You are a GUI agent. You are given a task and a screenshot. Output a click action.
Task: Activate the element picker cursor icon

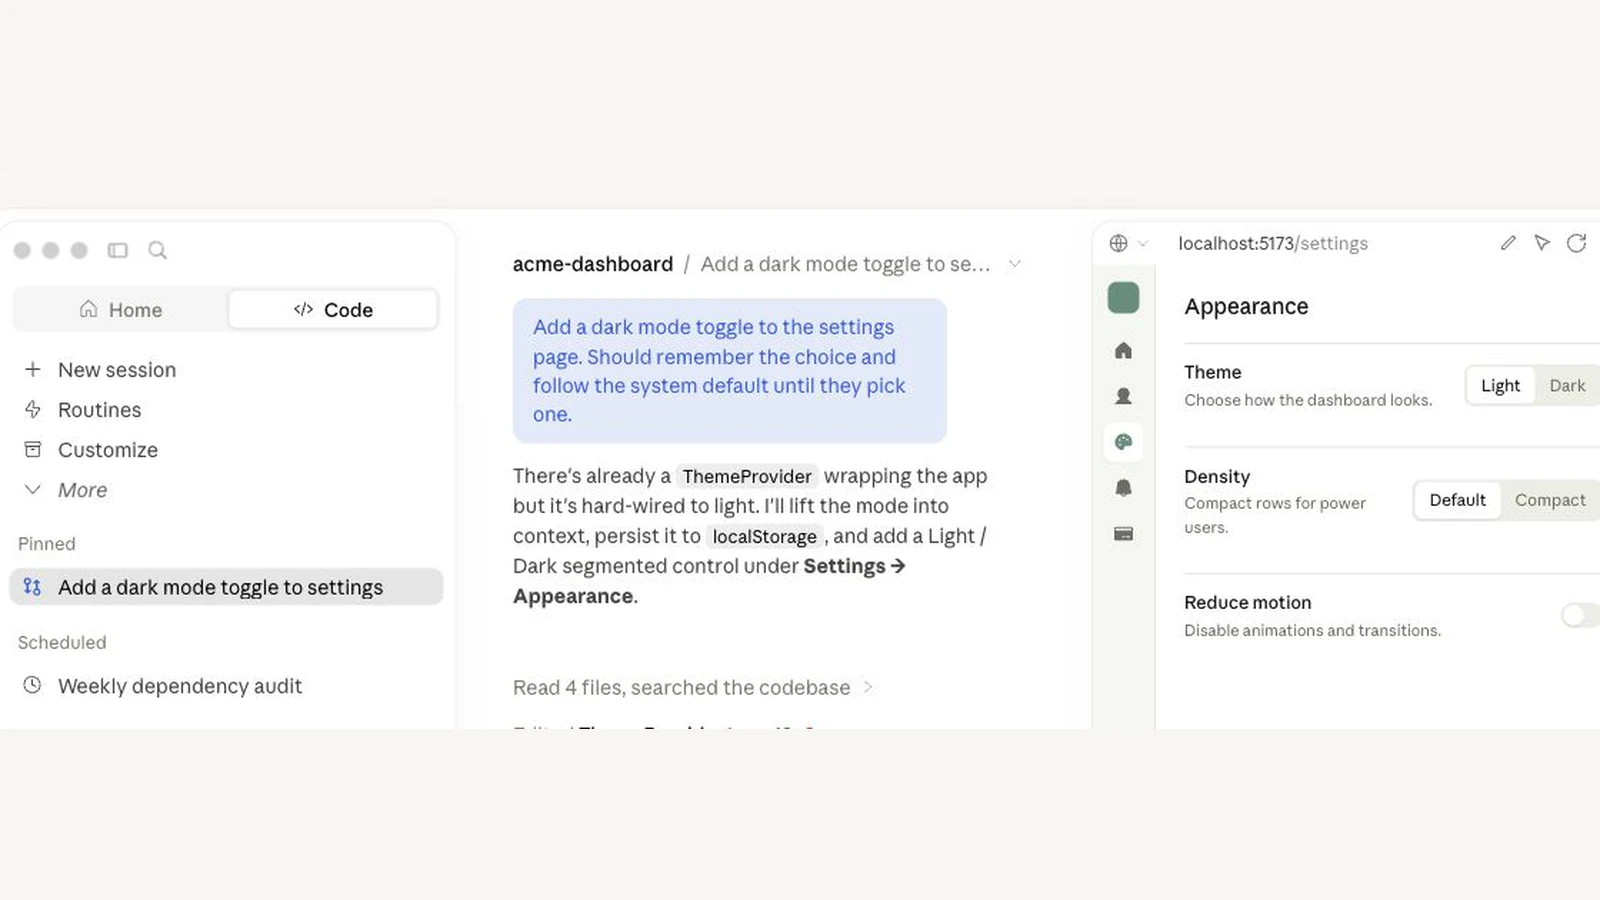tap(1542, 243)
